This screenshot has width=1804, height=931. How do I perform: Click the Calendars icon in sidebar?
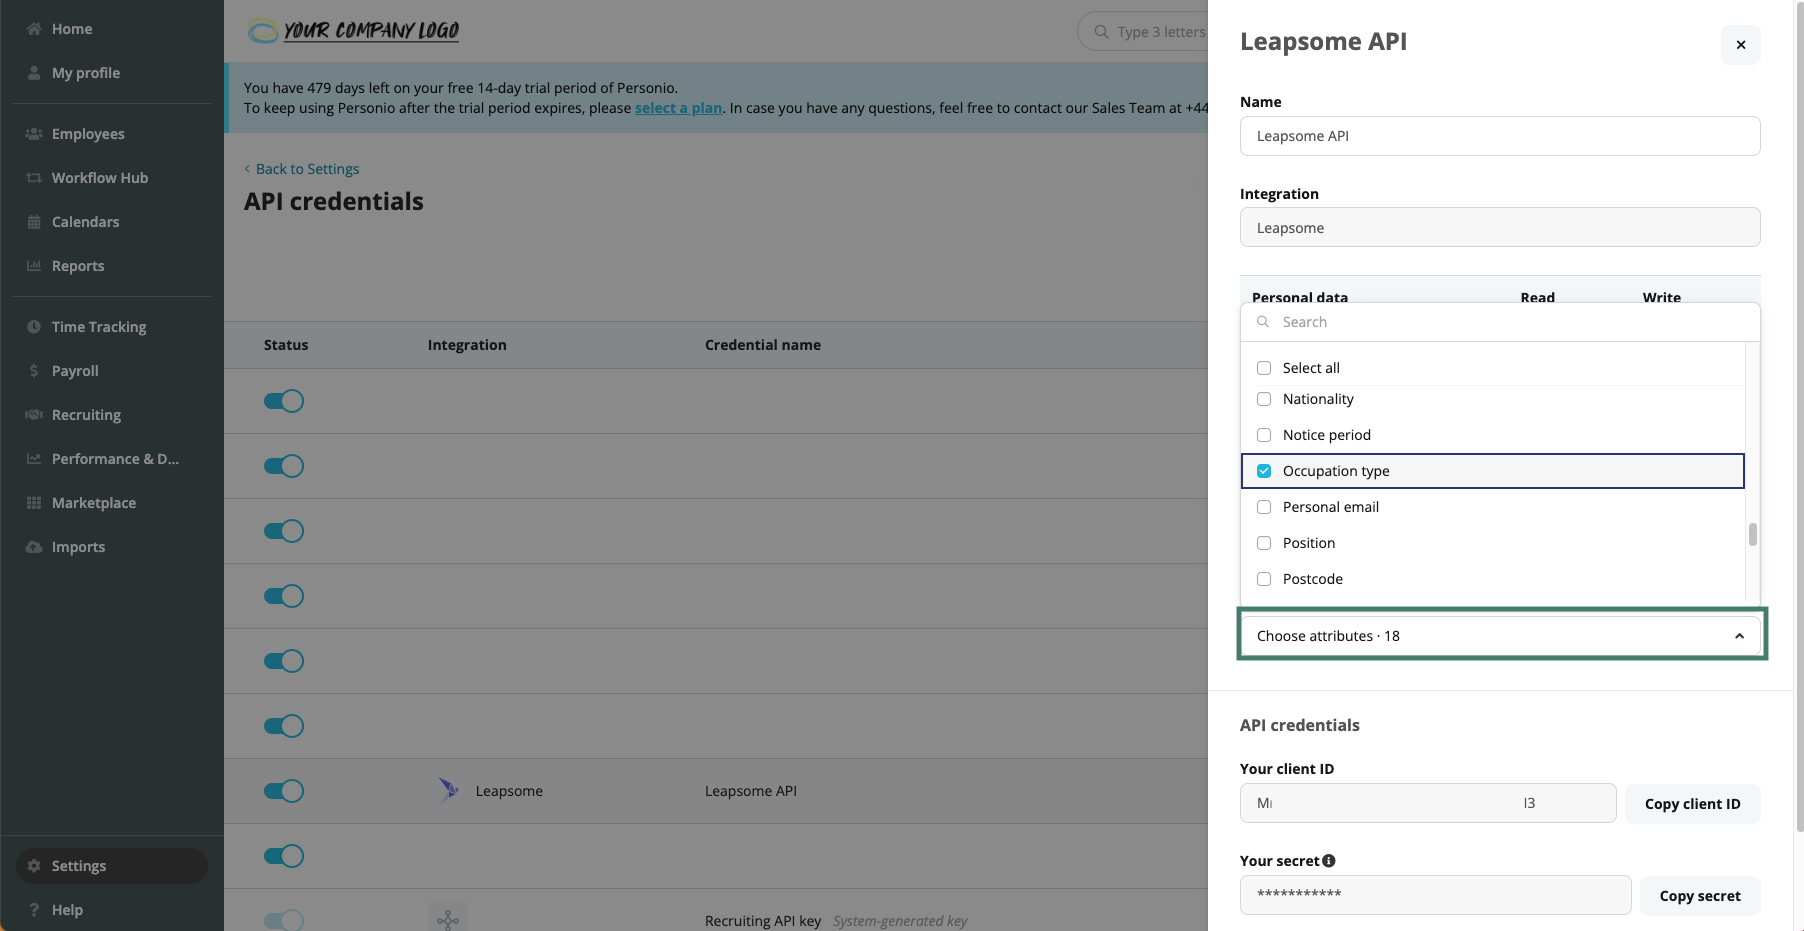pyautogui.click(x=34, y=222)
